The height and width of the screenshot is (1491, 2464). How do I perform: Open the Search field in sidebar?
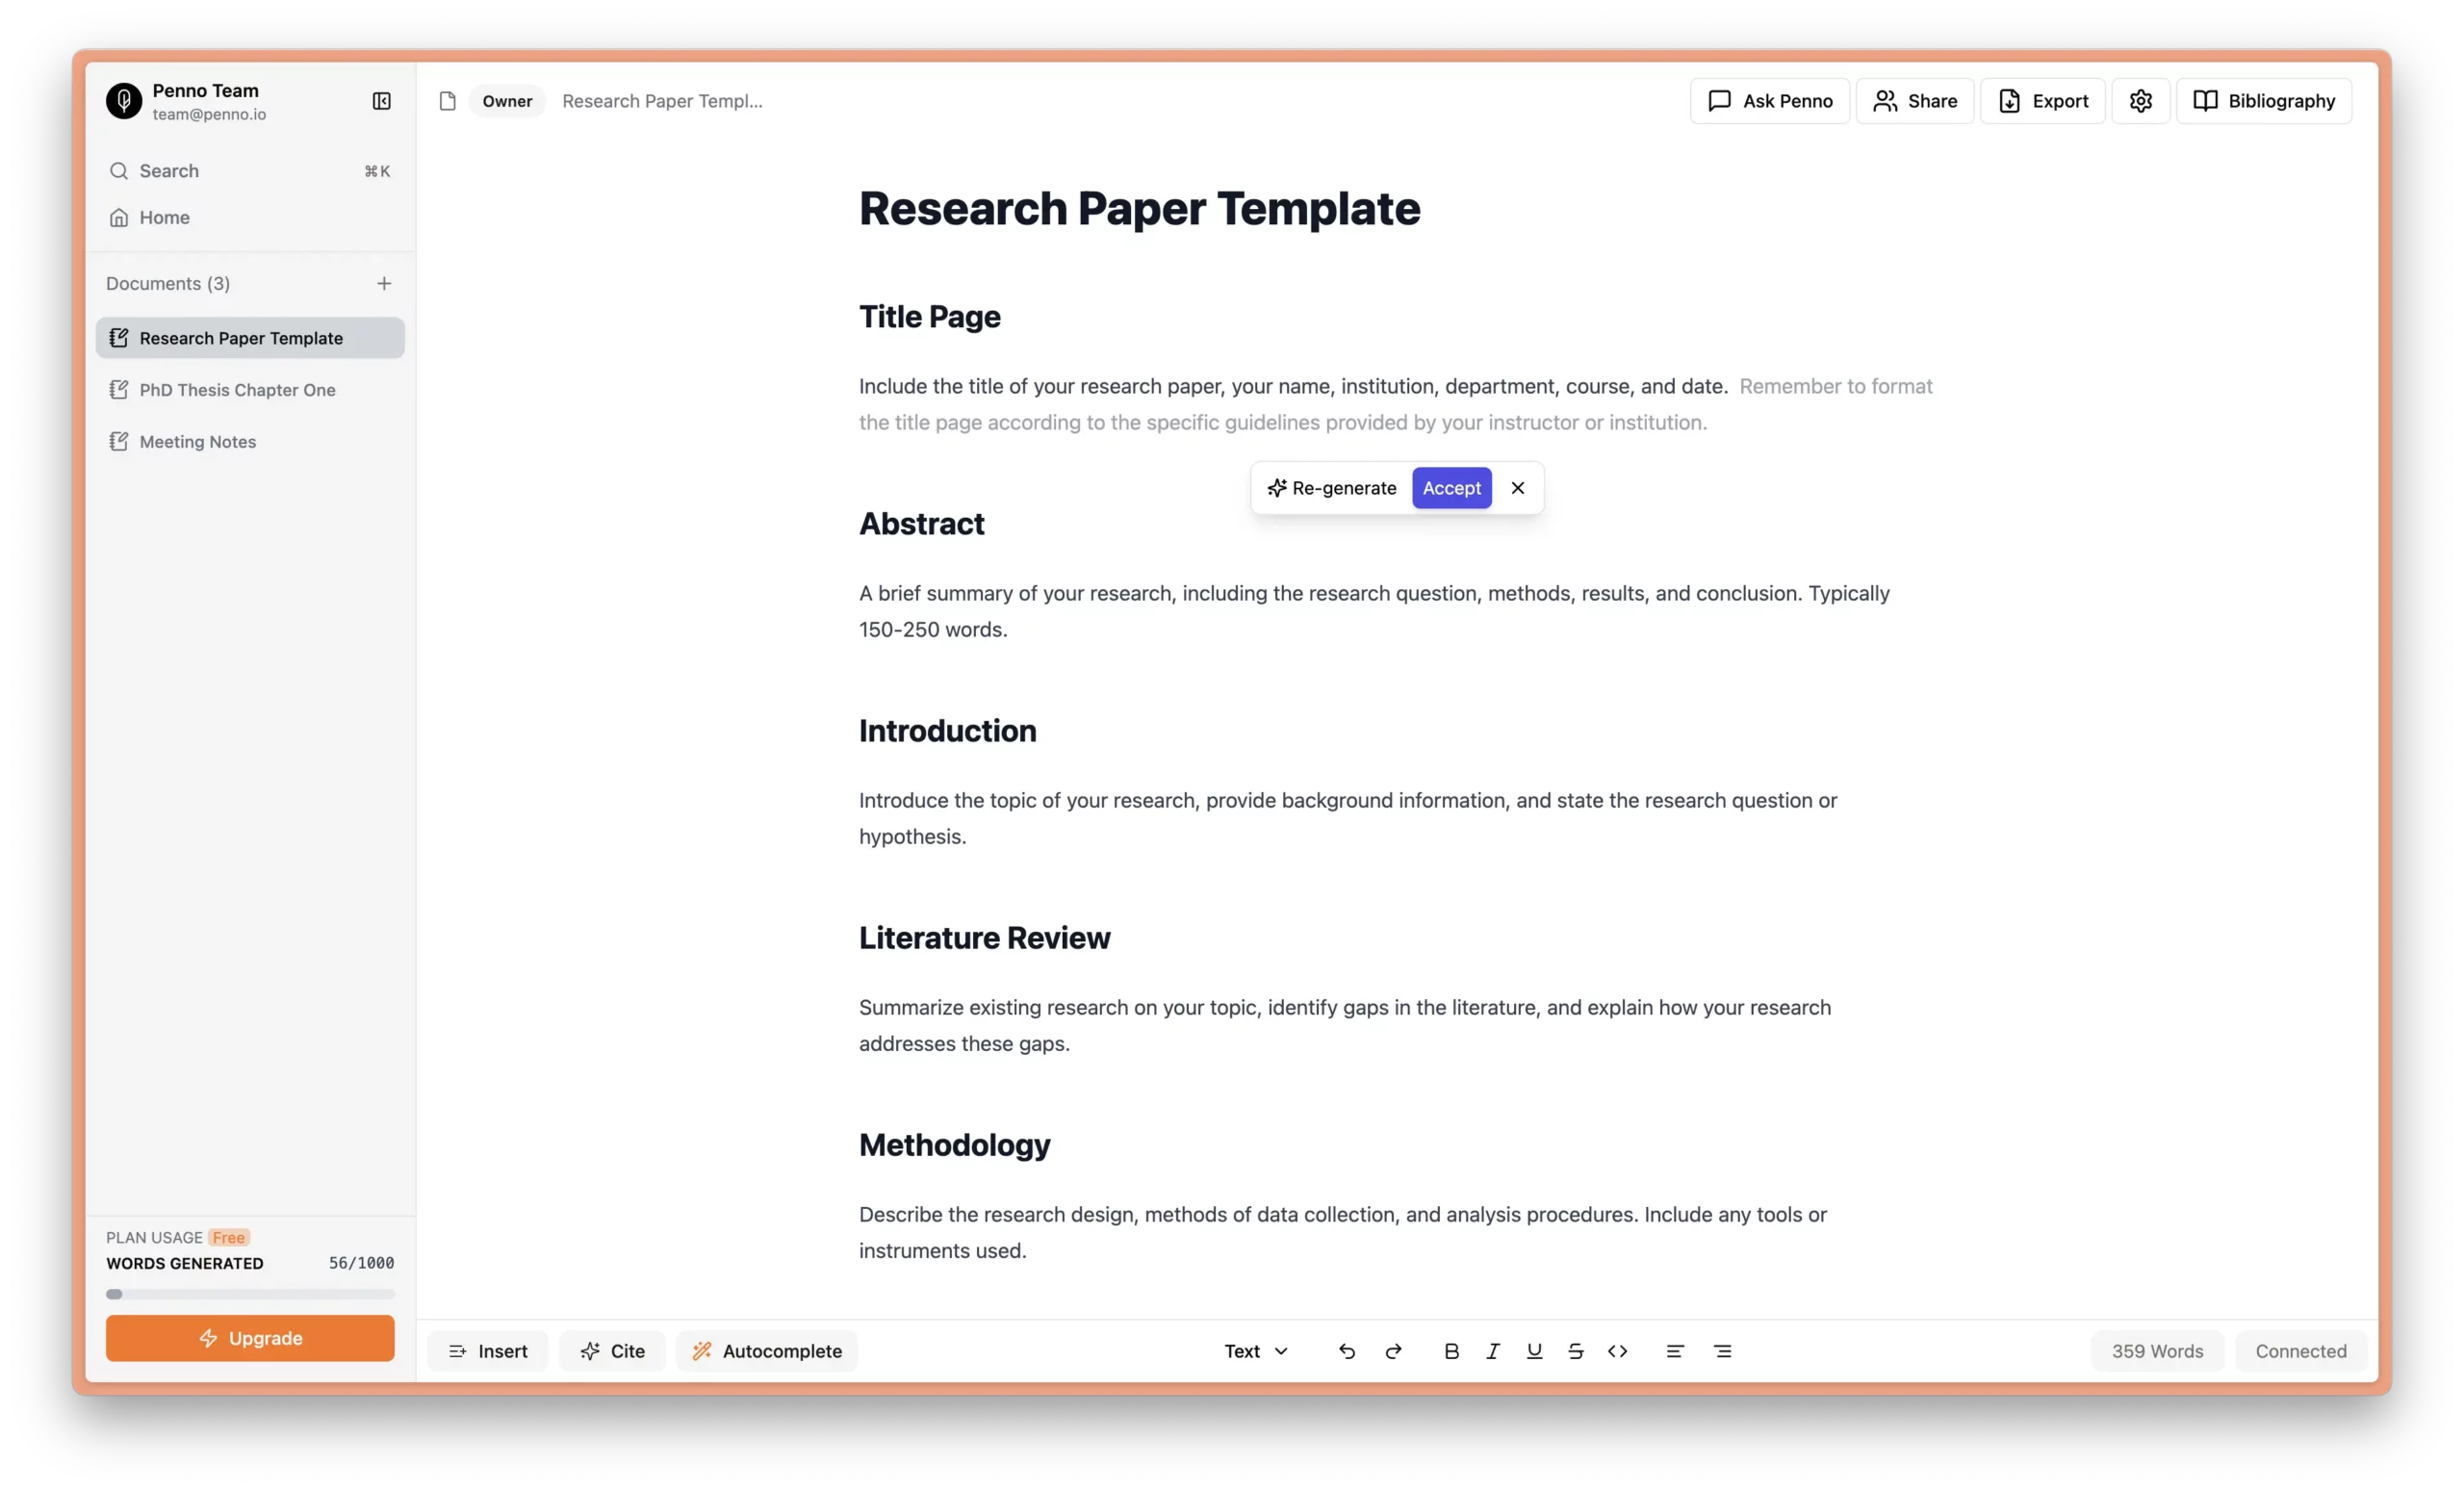click(x=249, y=171)
